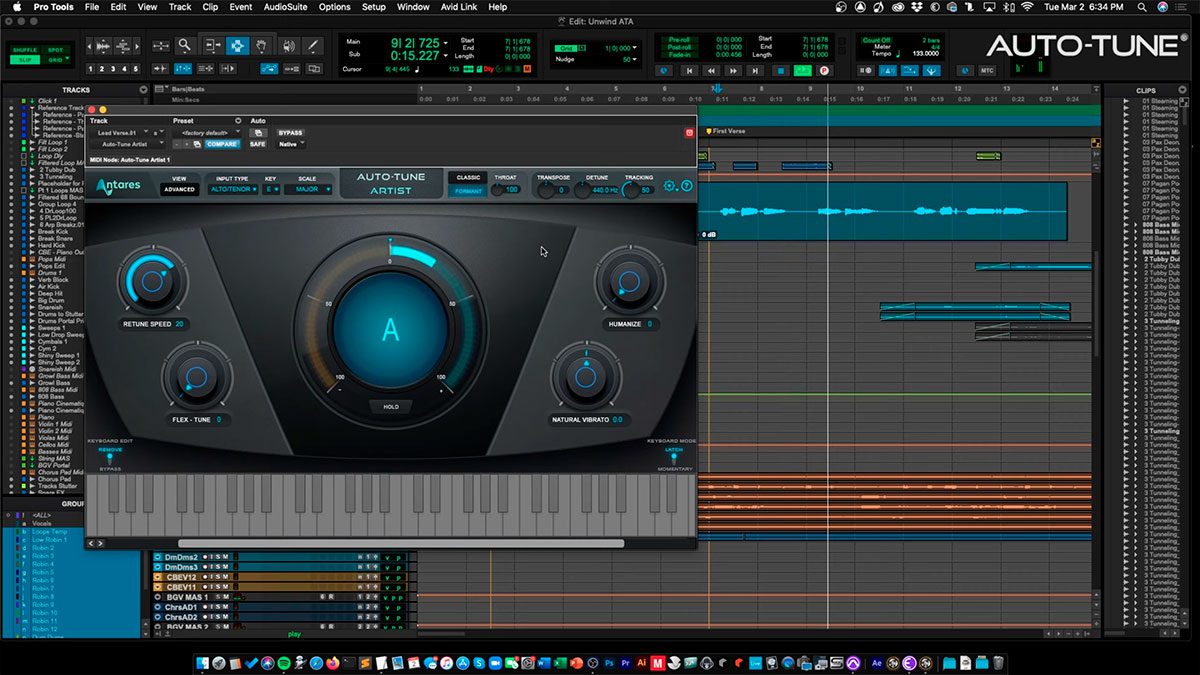This screenshot has width=1200, height=675.
Task: Open the Native plugin format dropdown
Action: [291, 144]
